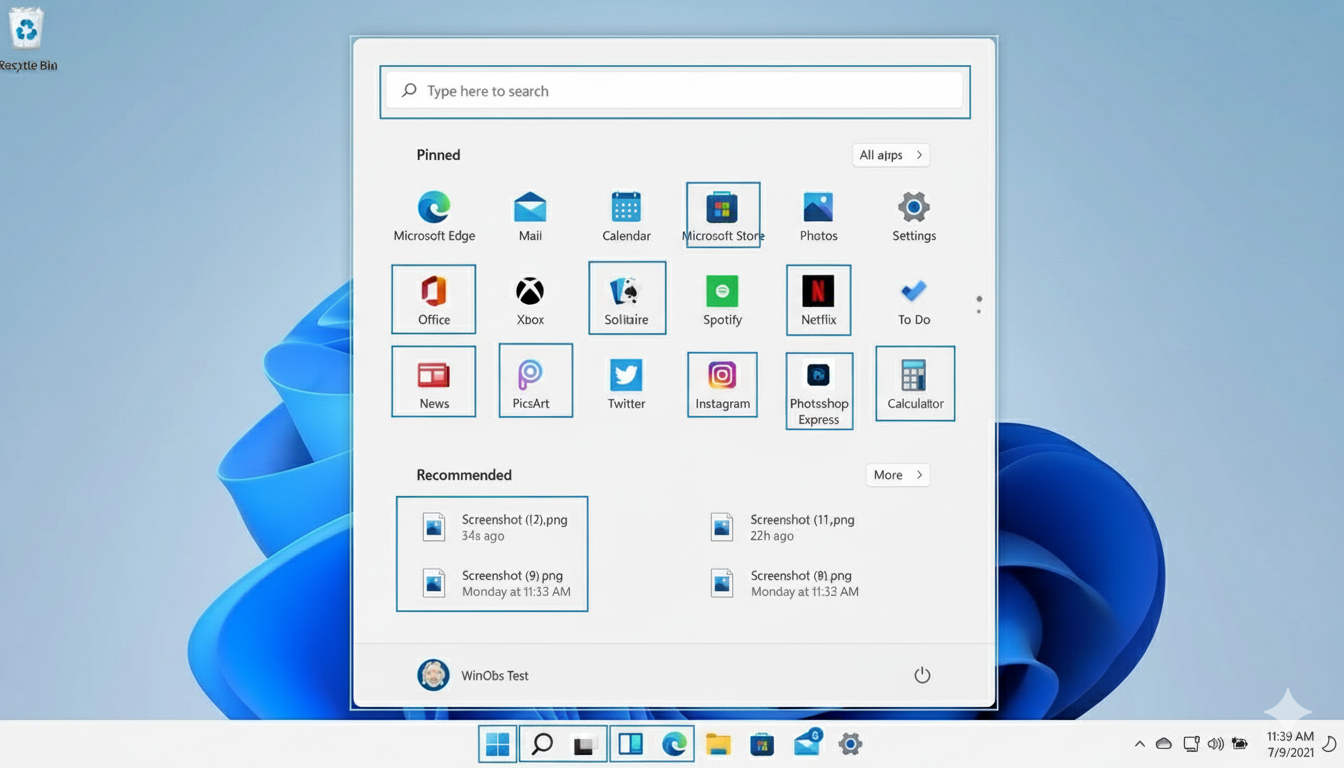Viewport: 1344px width, 768px height.
Task: Open the Solitaire game
Action: [x=626, y=300]
